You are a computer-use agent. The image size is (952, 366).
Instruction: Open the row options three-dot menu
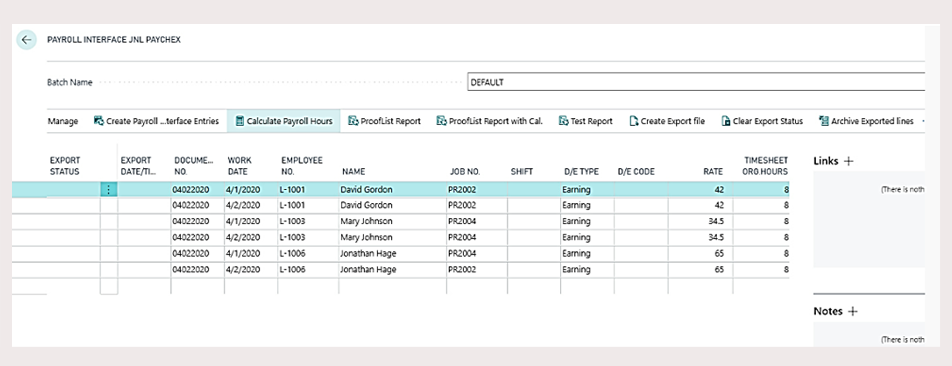pyautogui.click(x=109, y=190)
